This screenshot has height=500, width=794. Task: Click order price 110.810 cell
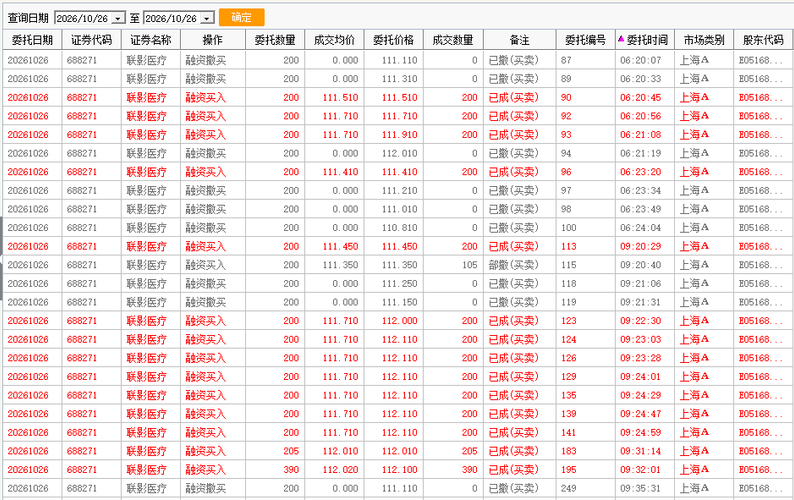pyautogui.click(x=393, y=228)
